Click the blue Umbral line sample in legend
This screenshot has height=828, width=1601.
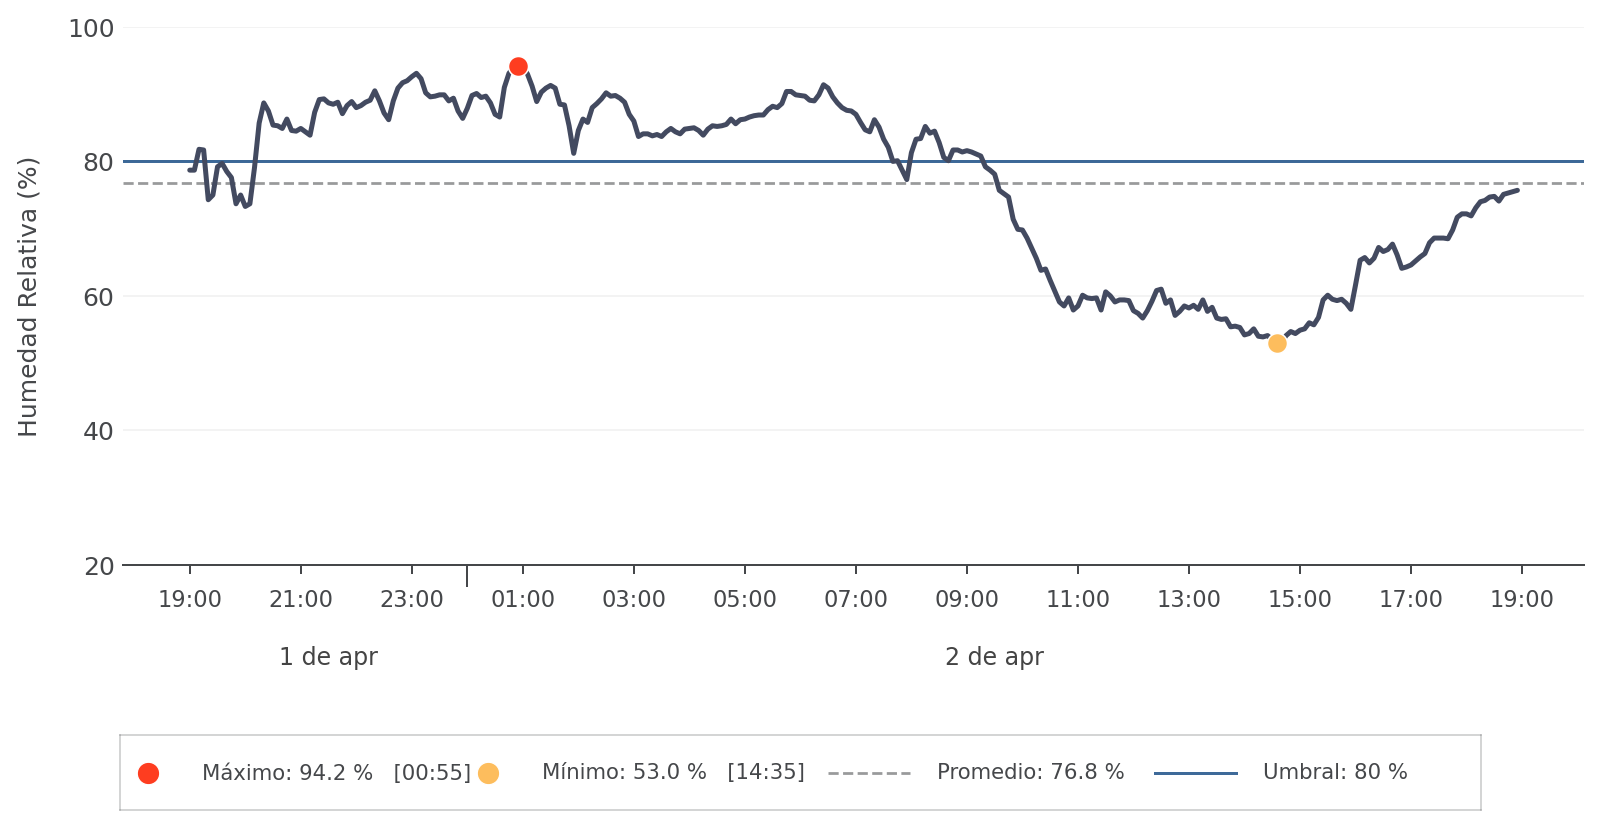click(1195, 773)
